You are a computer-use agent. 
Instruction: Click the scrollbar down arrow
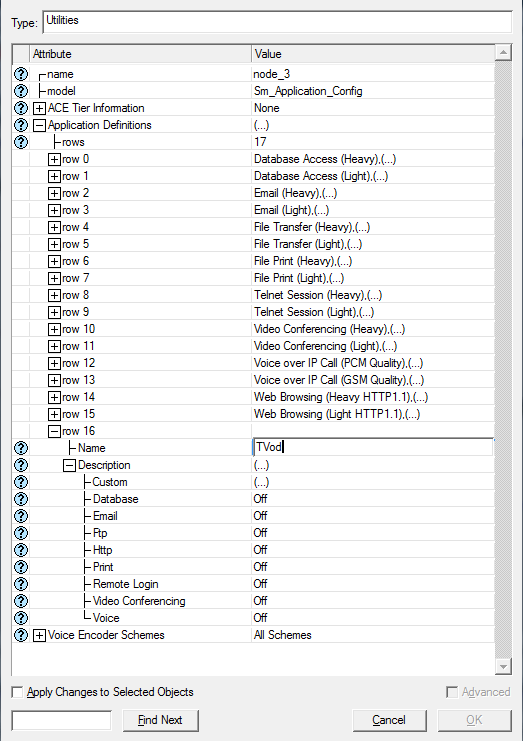pos(503,667)
